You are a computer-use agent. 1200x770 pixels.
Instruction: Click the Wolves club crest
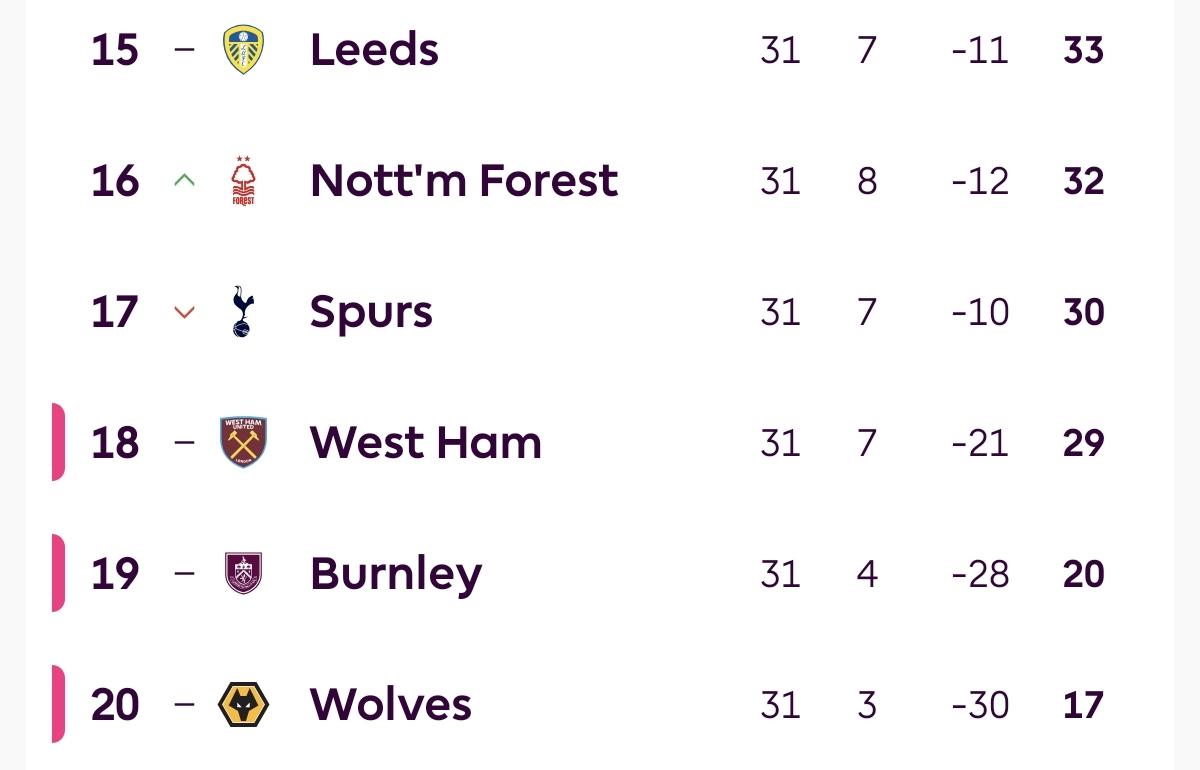tap(243, 705)
